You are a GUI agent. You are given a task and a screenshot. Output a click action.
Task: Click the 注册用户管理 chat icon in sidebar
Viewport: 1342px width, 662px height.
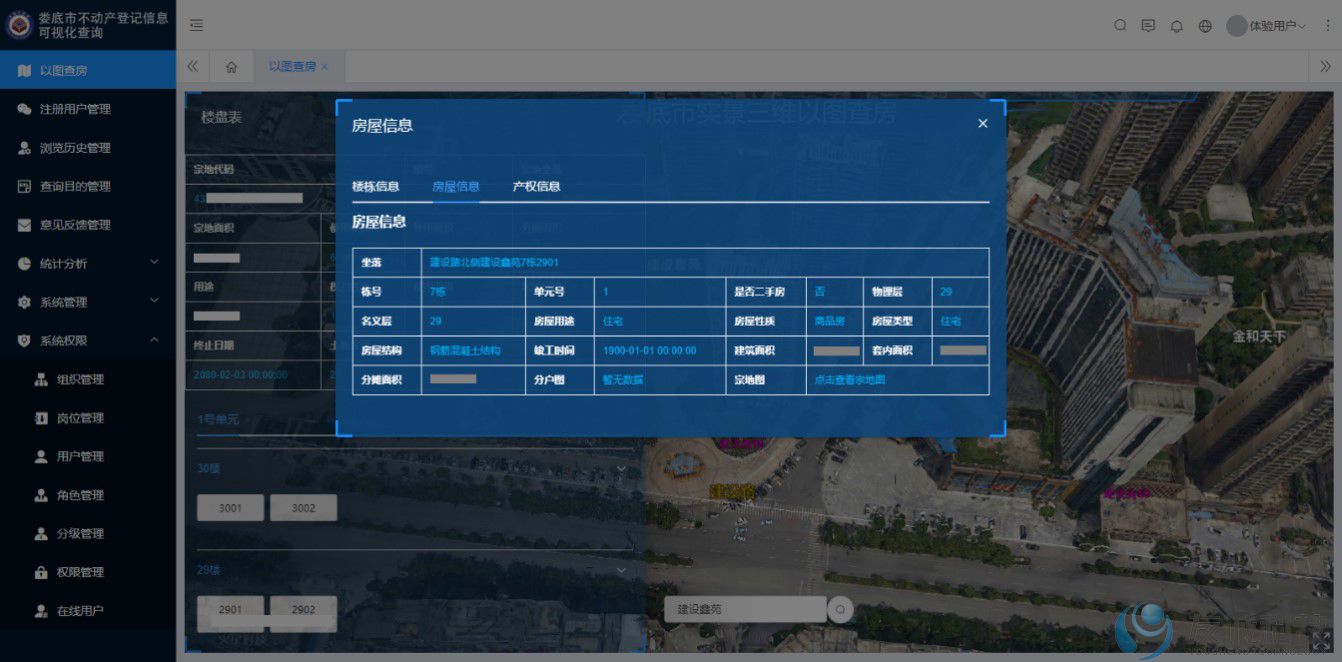point(24,109)
